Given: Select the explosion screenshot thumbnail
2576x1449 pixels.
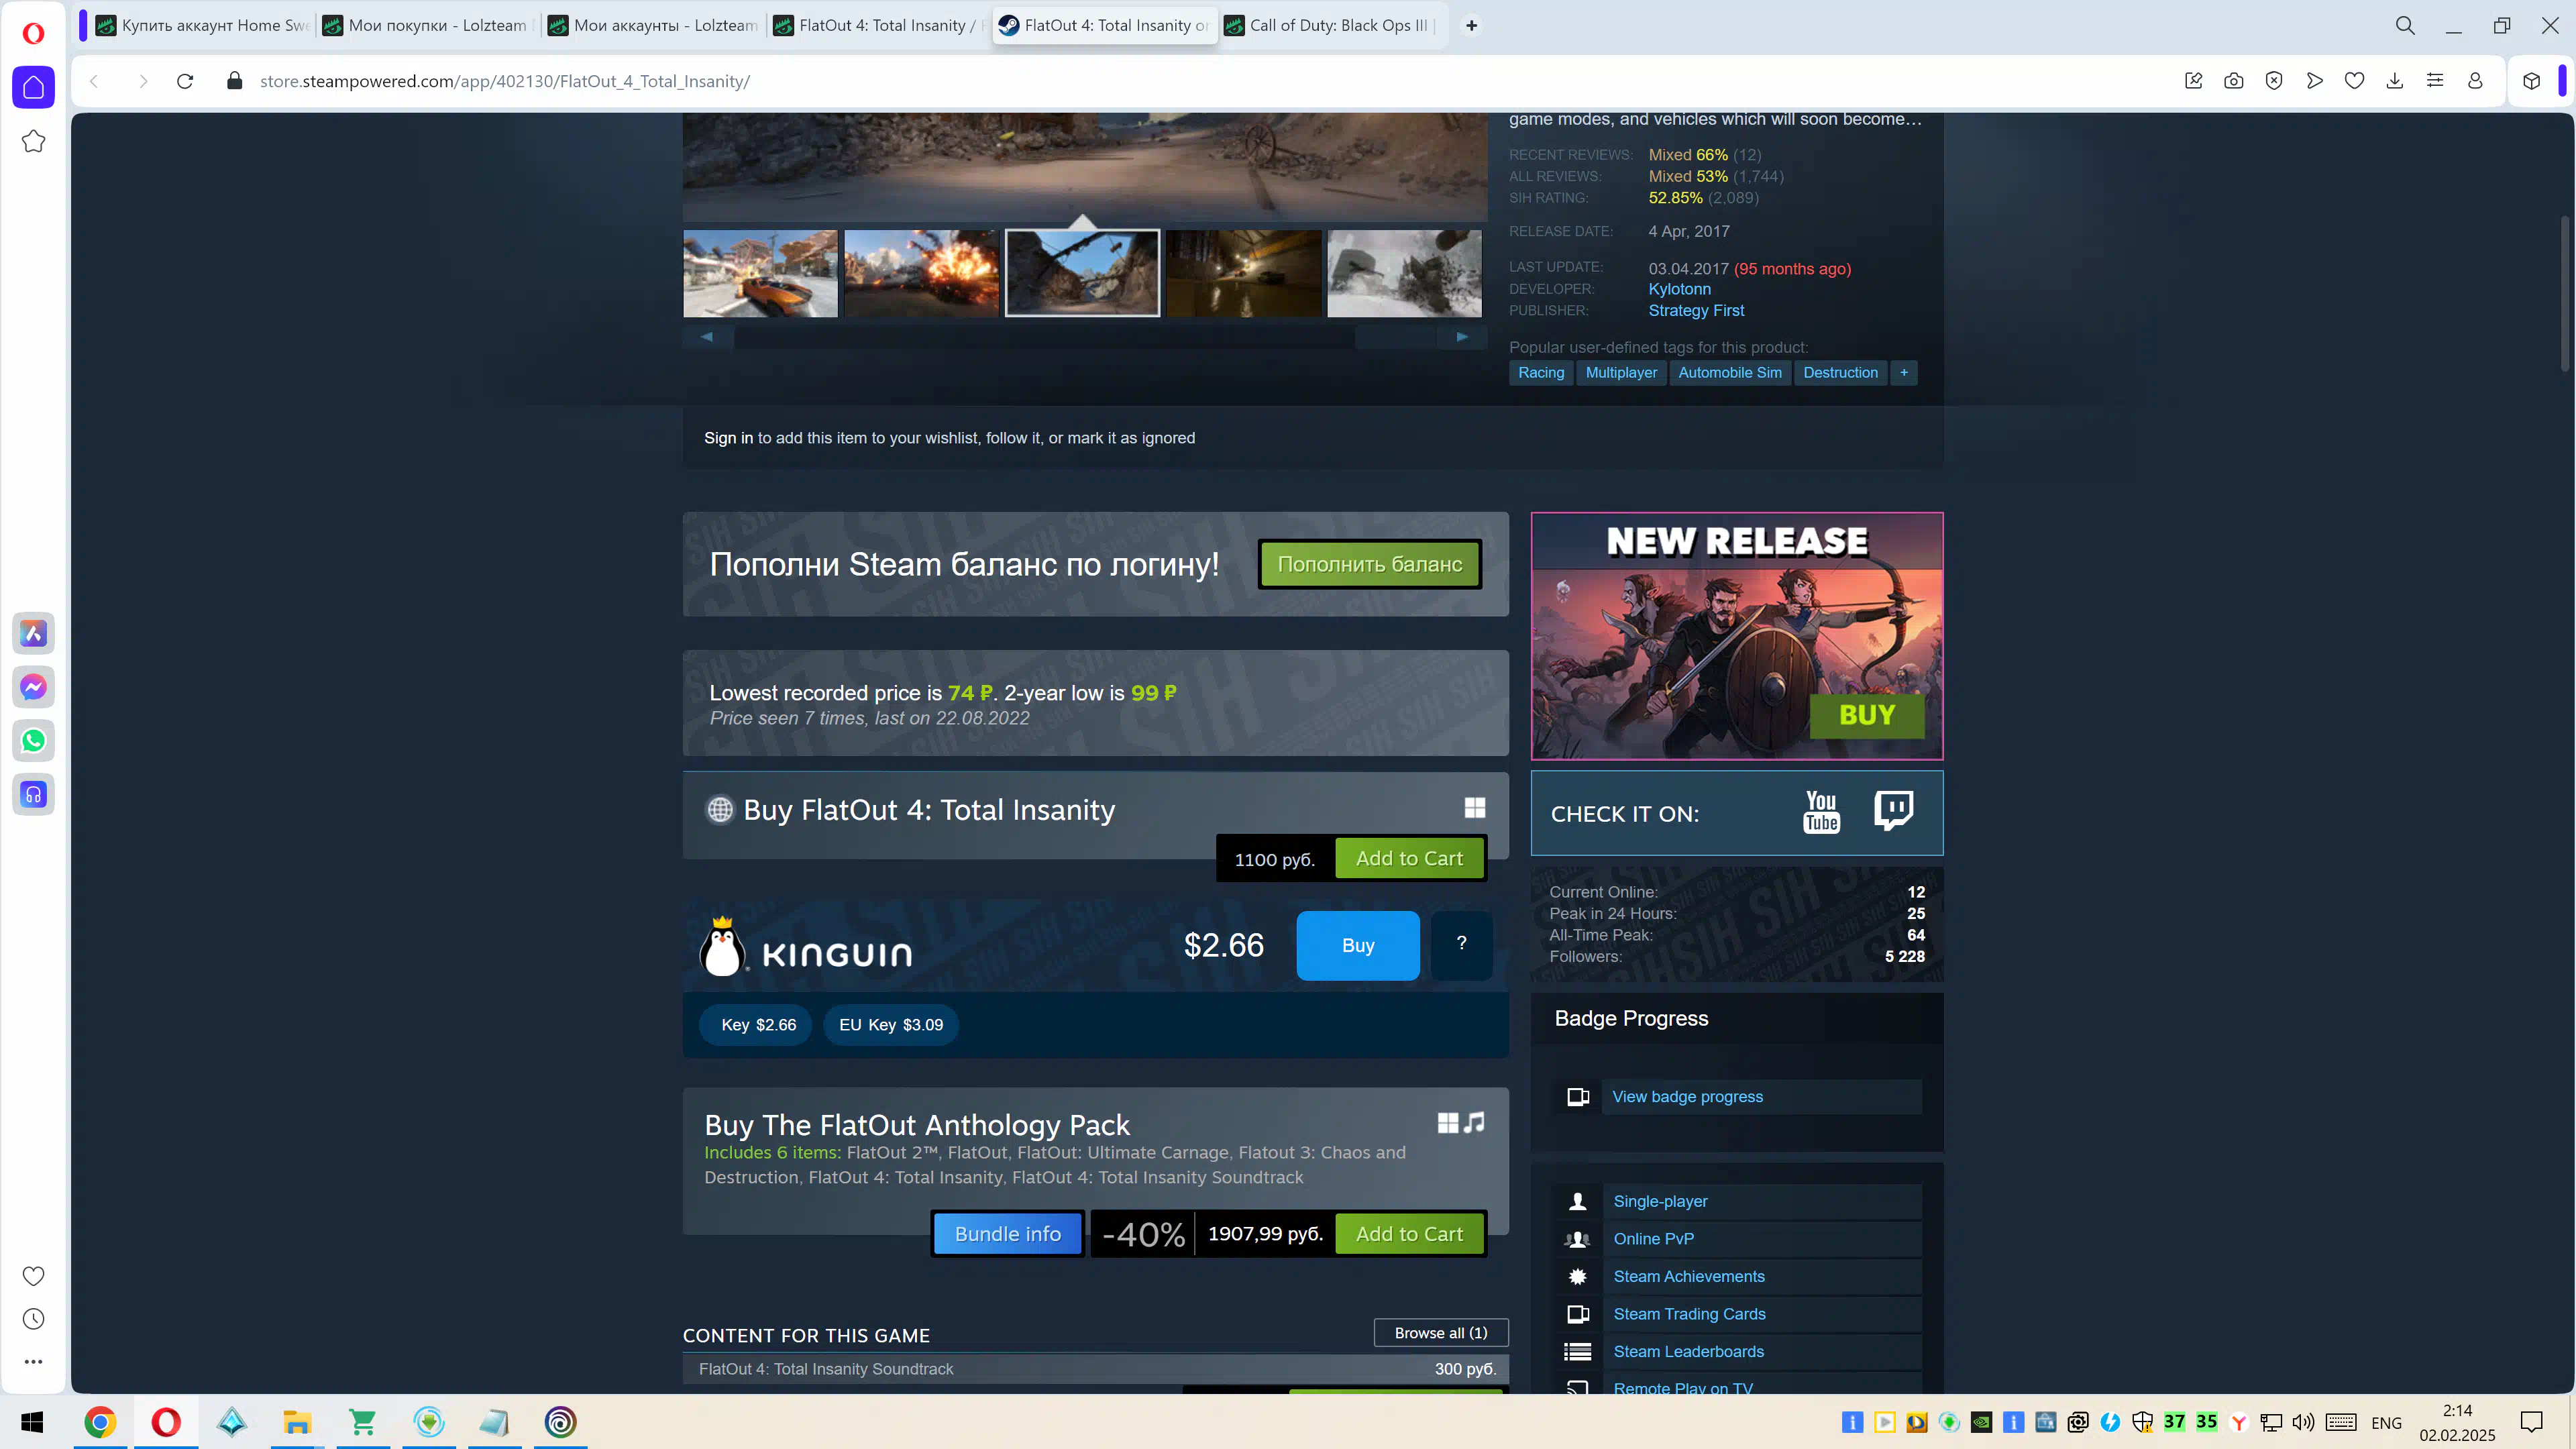Looking at the screenshot, I should [x=921, y=274].
